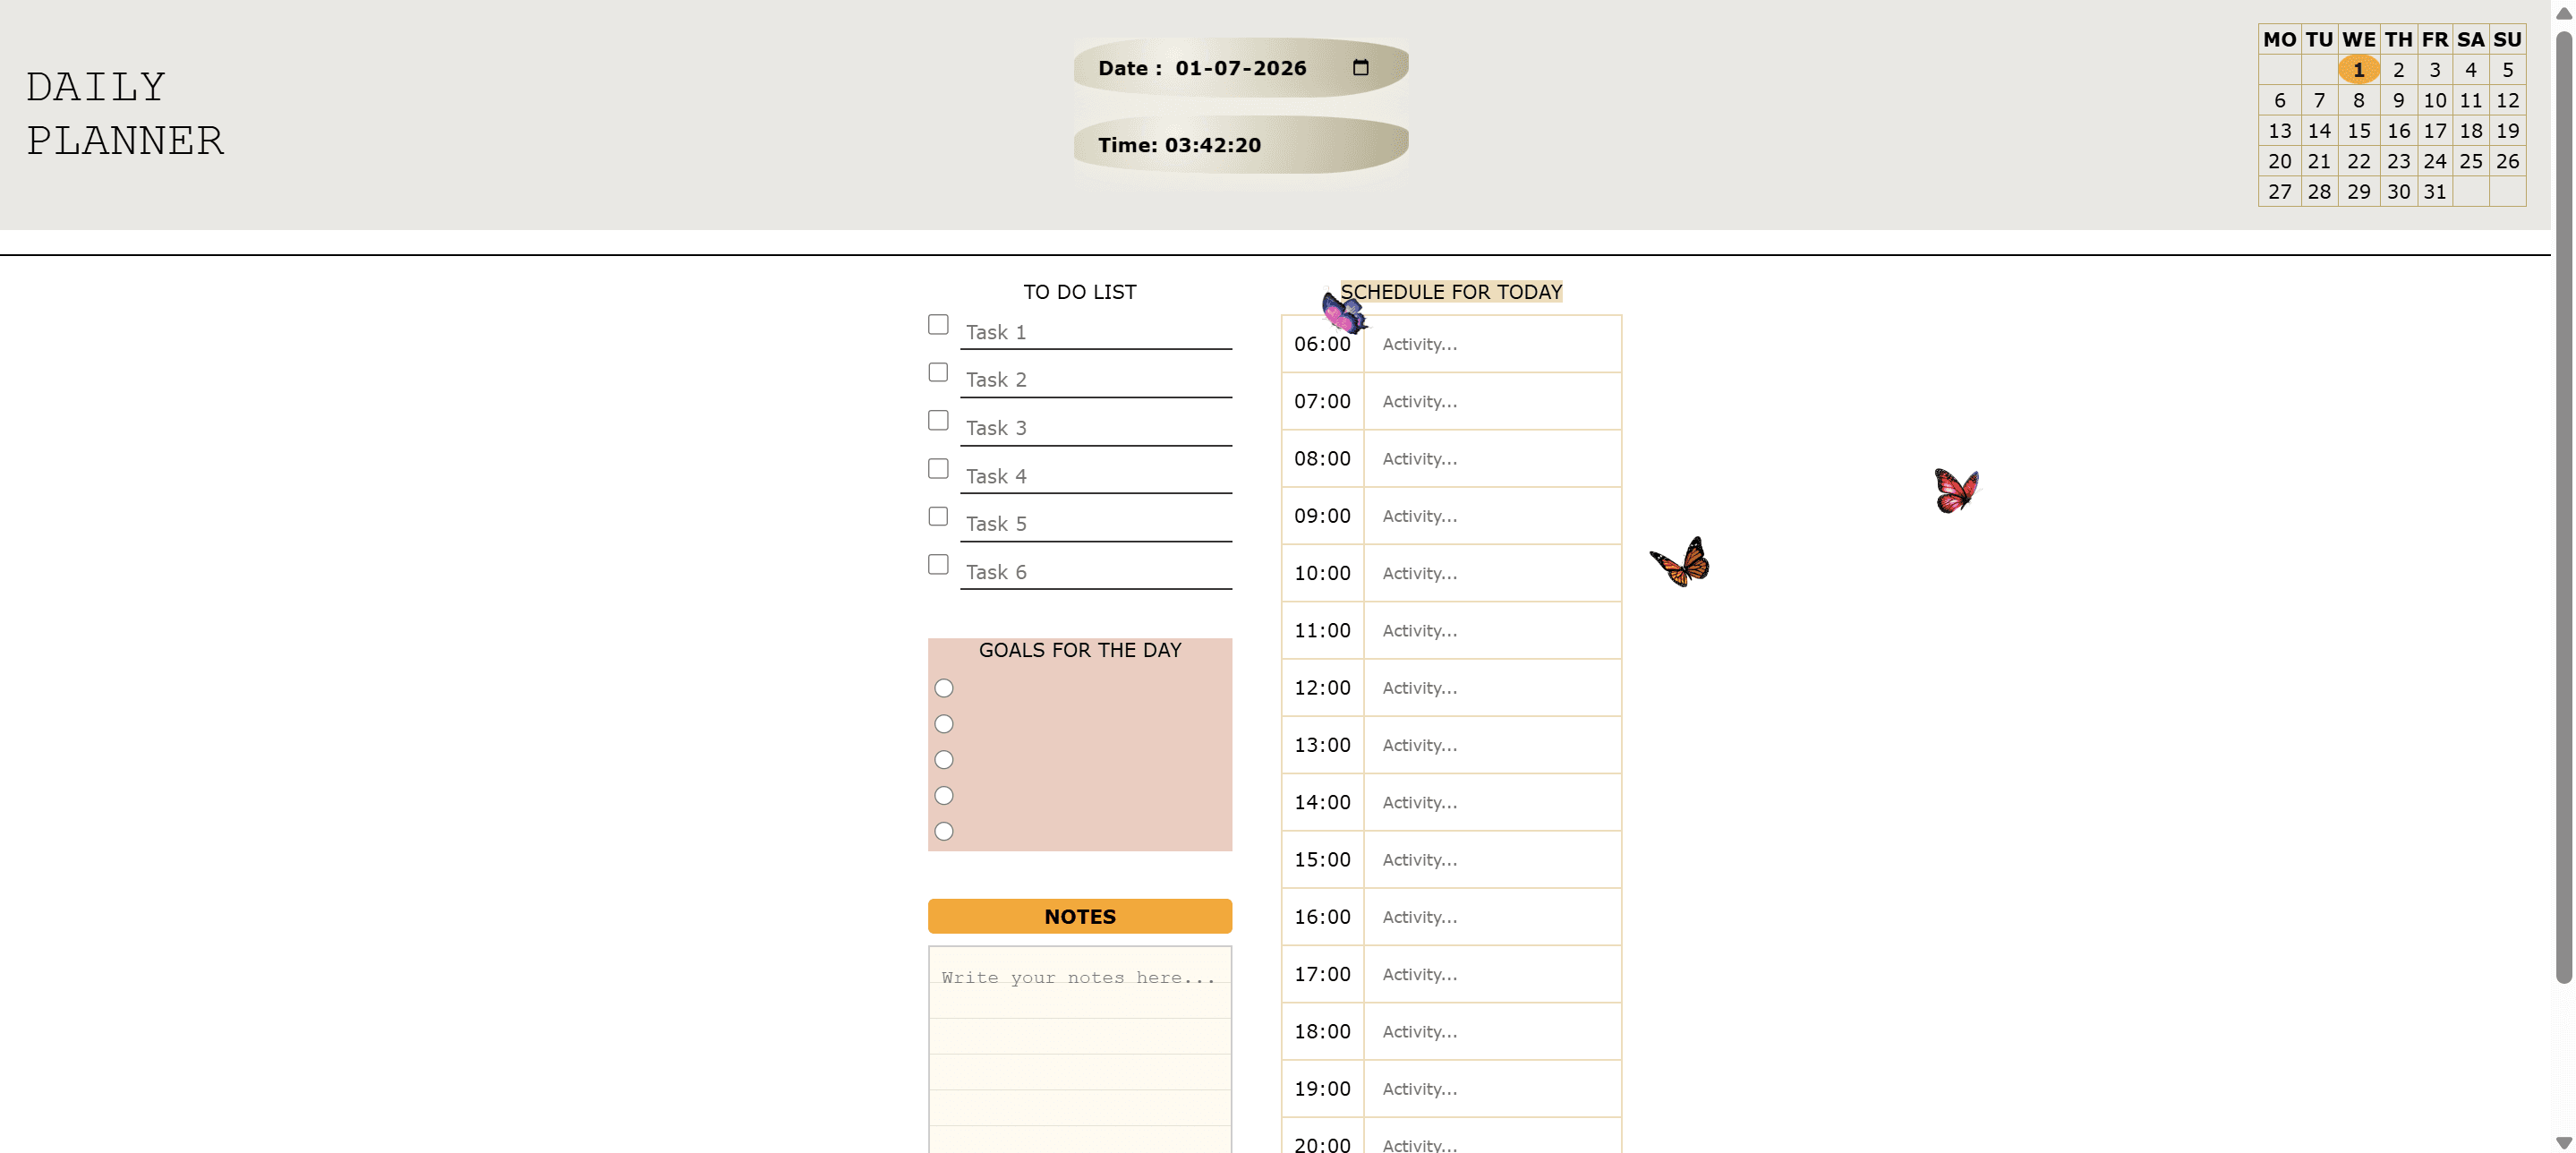2576x1153 pixels.
Task: Select the fourth goal radio button
Action: [944, 795]
